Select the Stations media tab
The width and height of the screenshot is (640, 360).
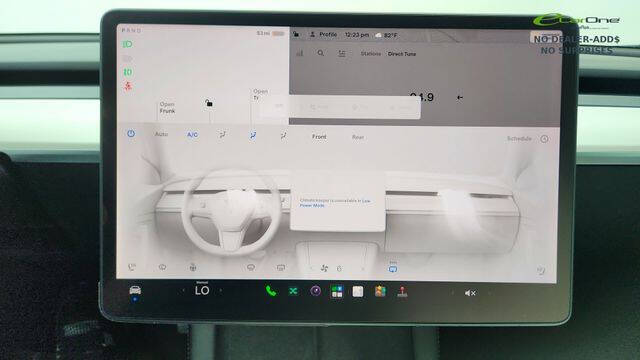coord(371,53)
